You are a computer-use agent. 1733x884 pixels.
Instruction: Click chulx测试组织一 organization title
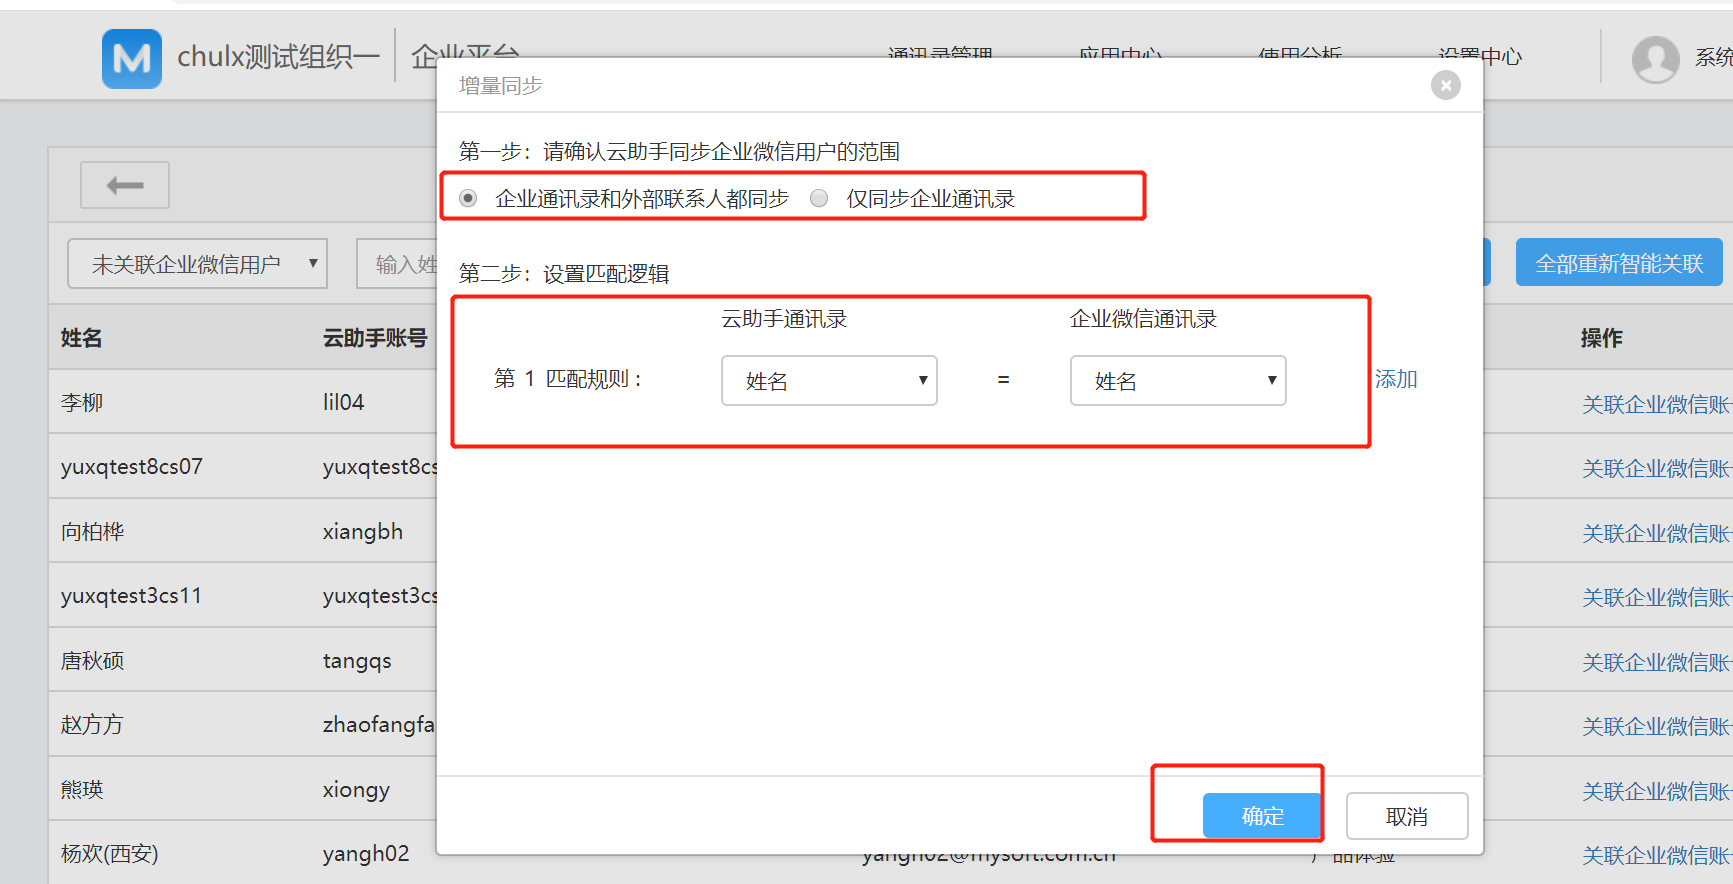278,57
